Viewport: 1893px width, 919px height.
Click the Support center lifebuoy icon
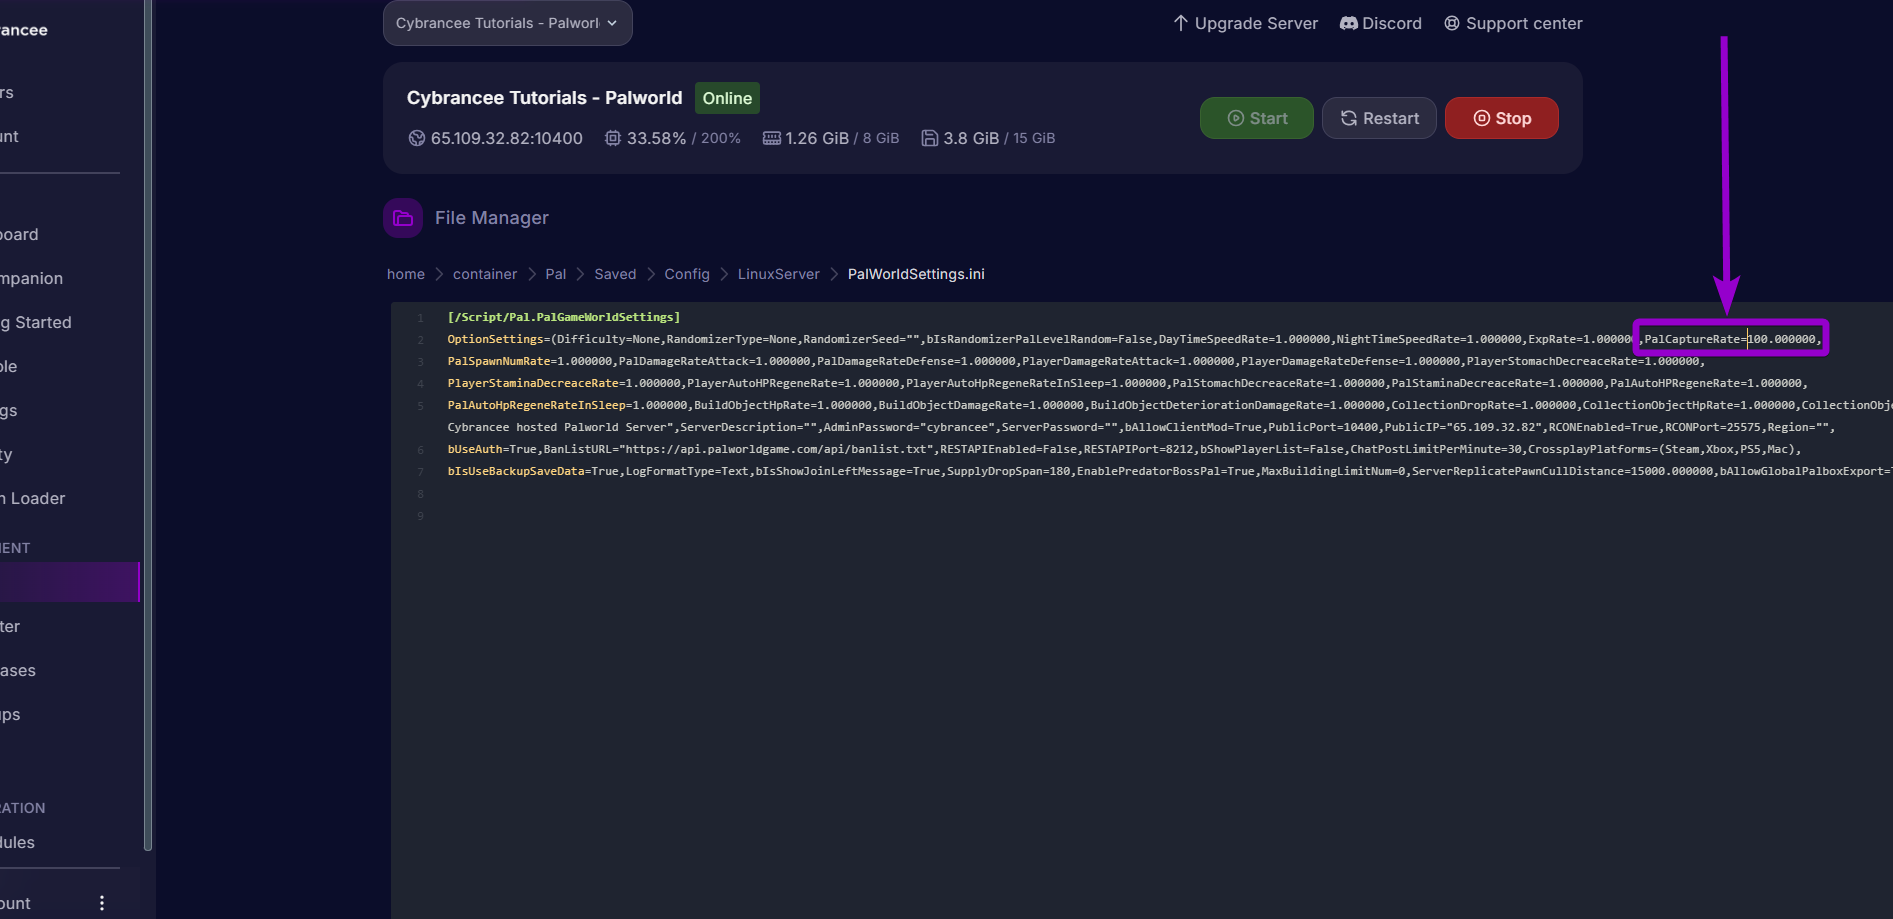pos(1452,23)
